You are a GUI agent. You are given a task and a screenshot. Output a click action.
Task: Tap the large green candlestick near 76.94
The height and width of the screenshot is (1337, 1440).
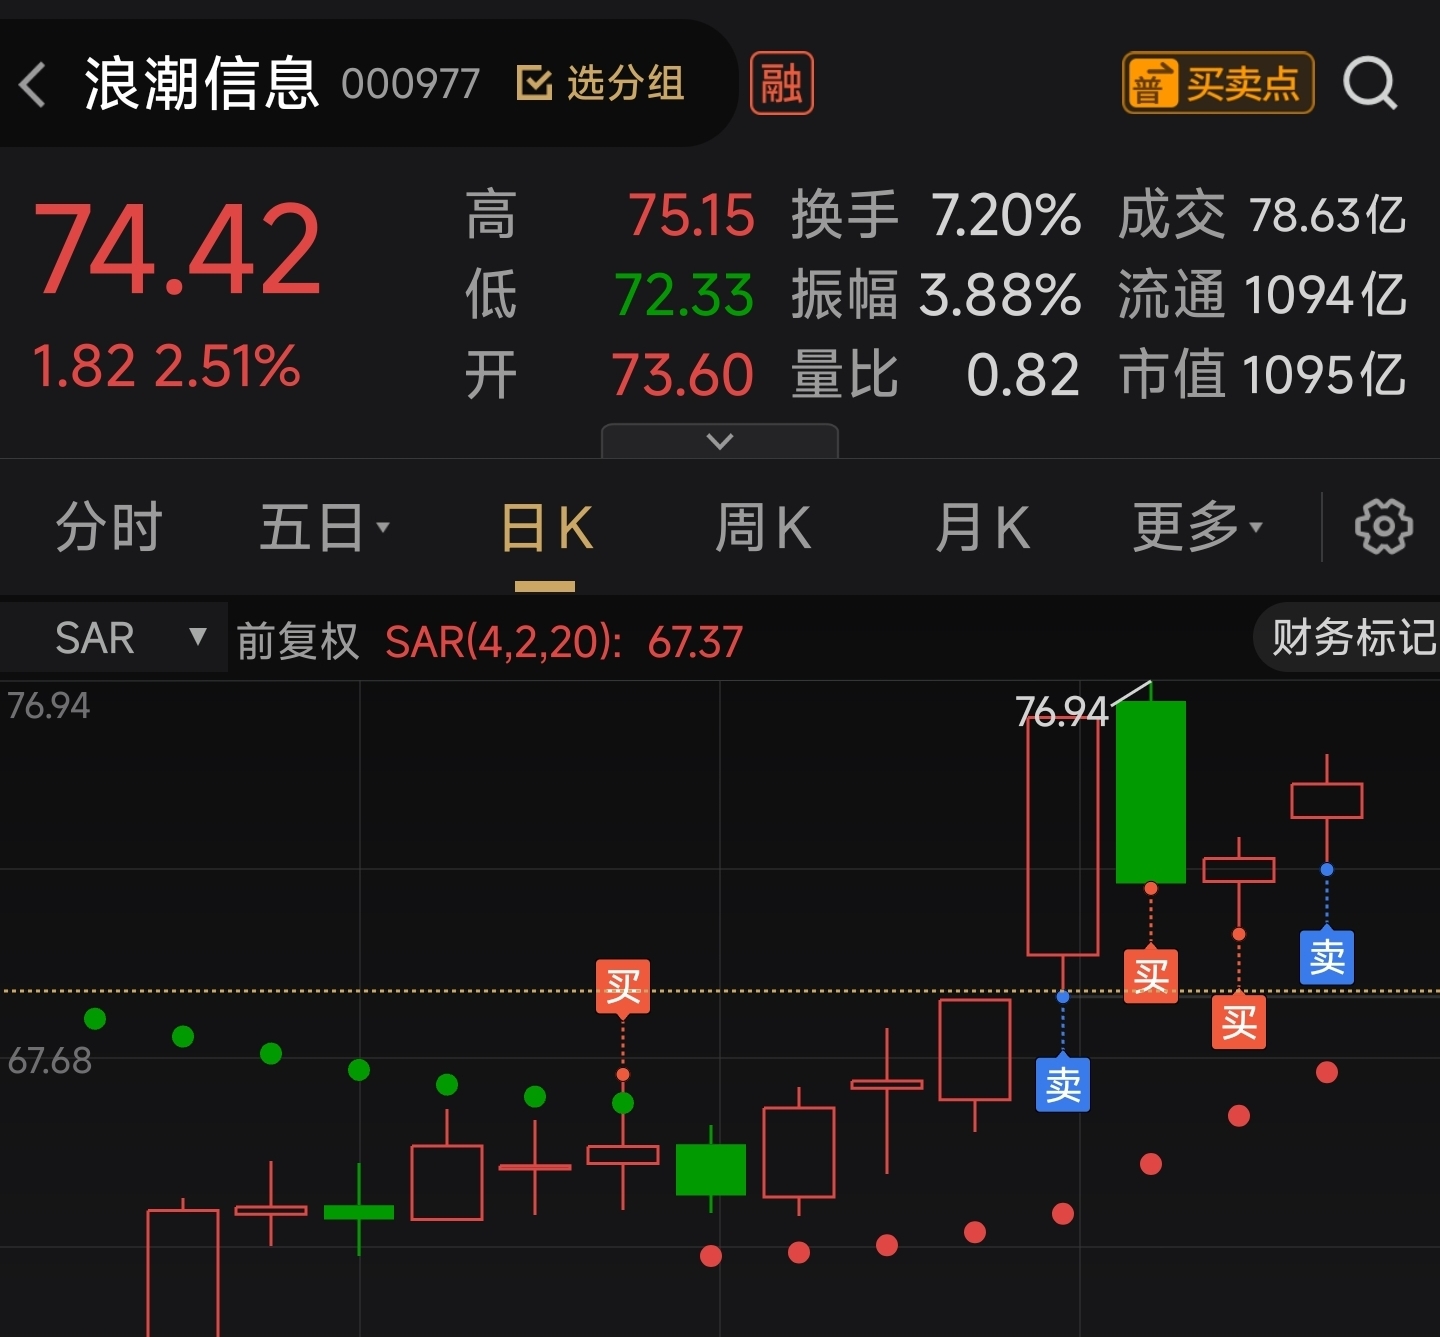1151,791
